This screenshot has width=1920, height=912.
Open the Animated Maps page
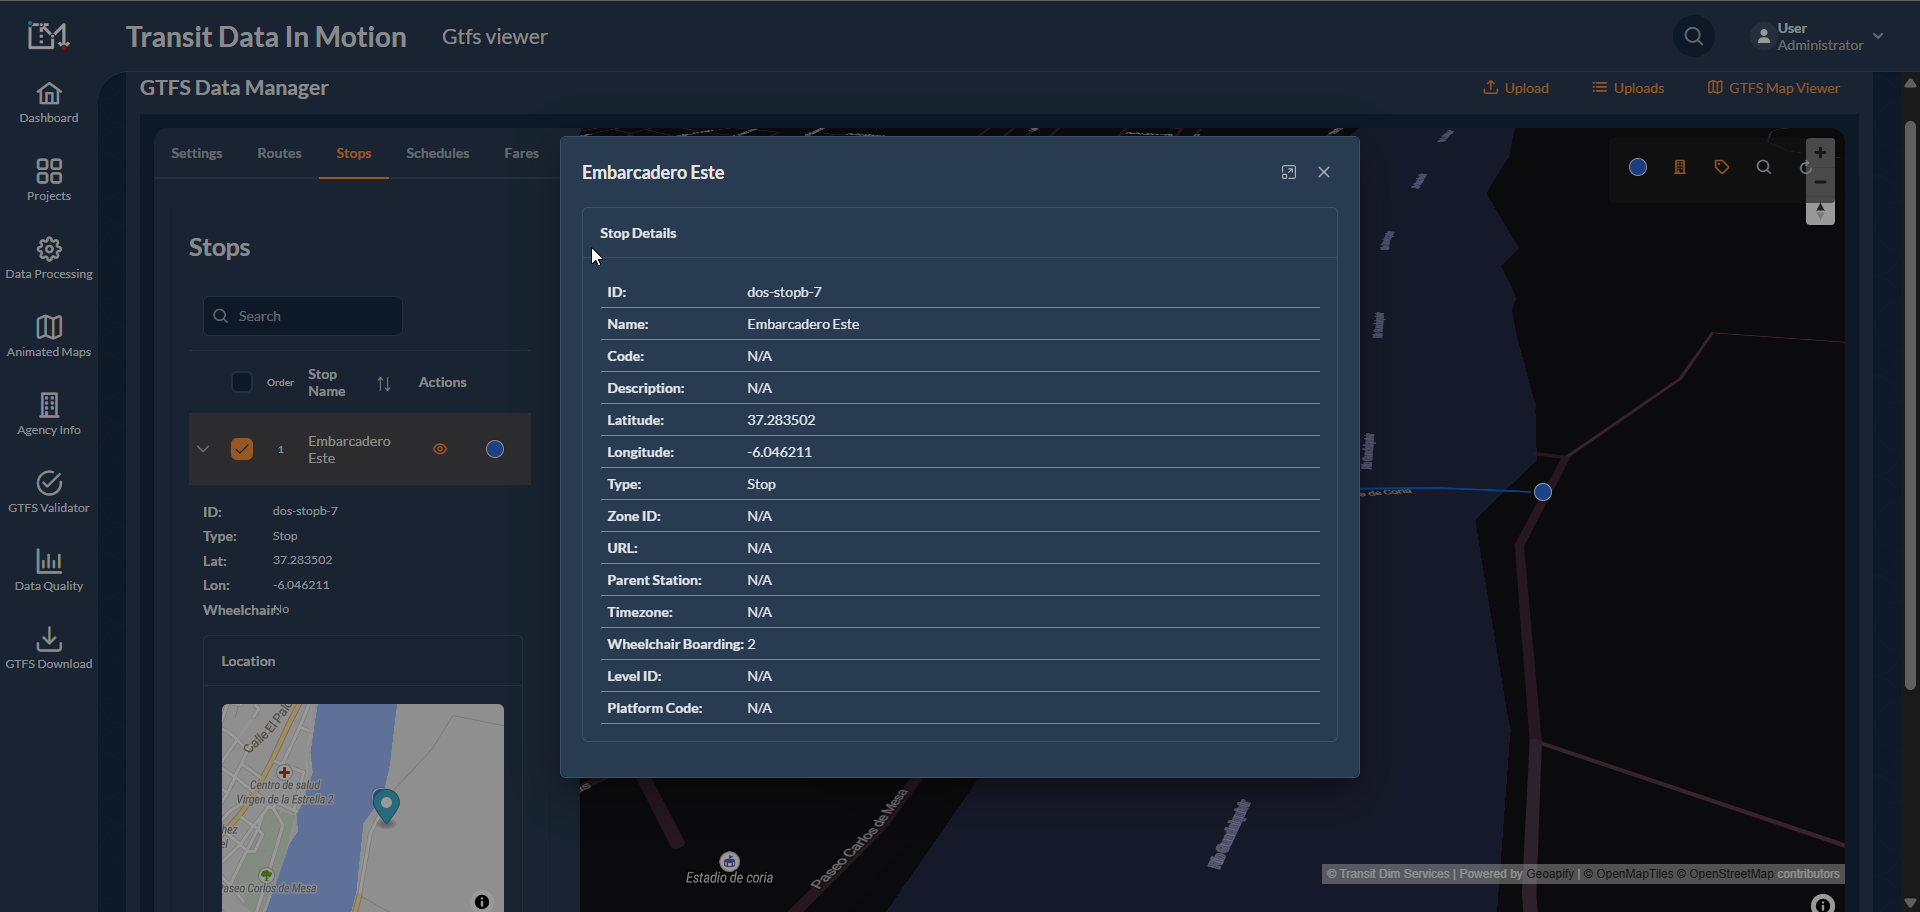(x=49, y=336)
